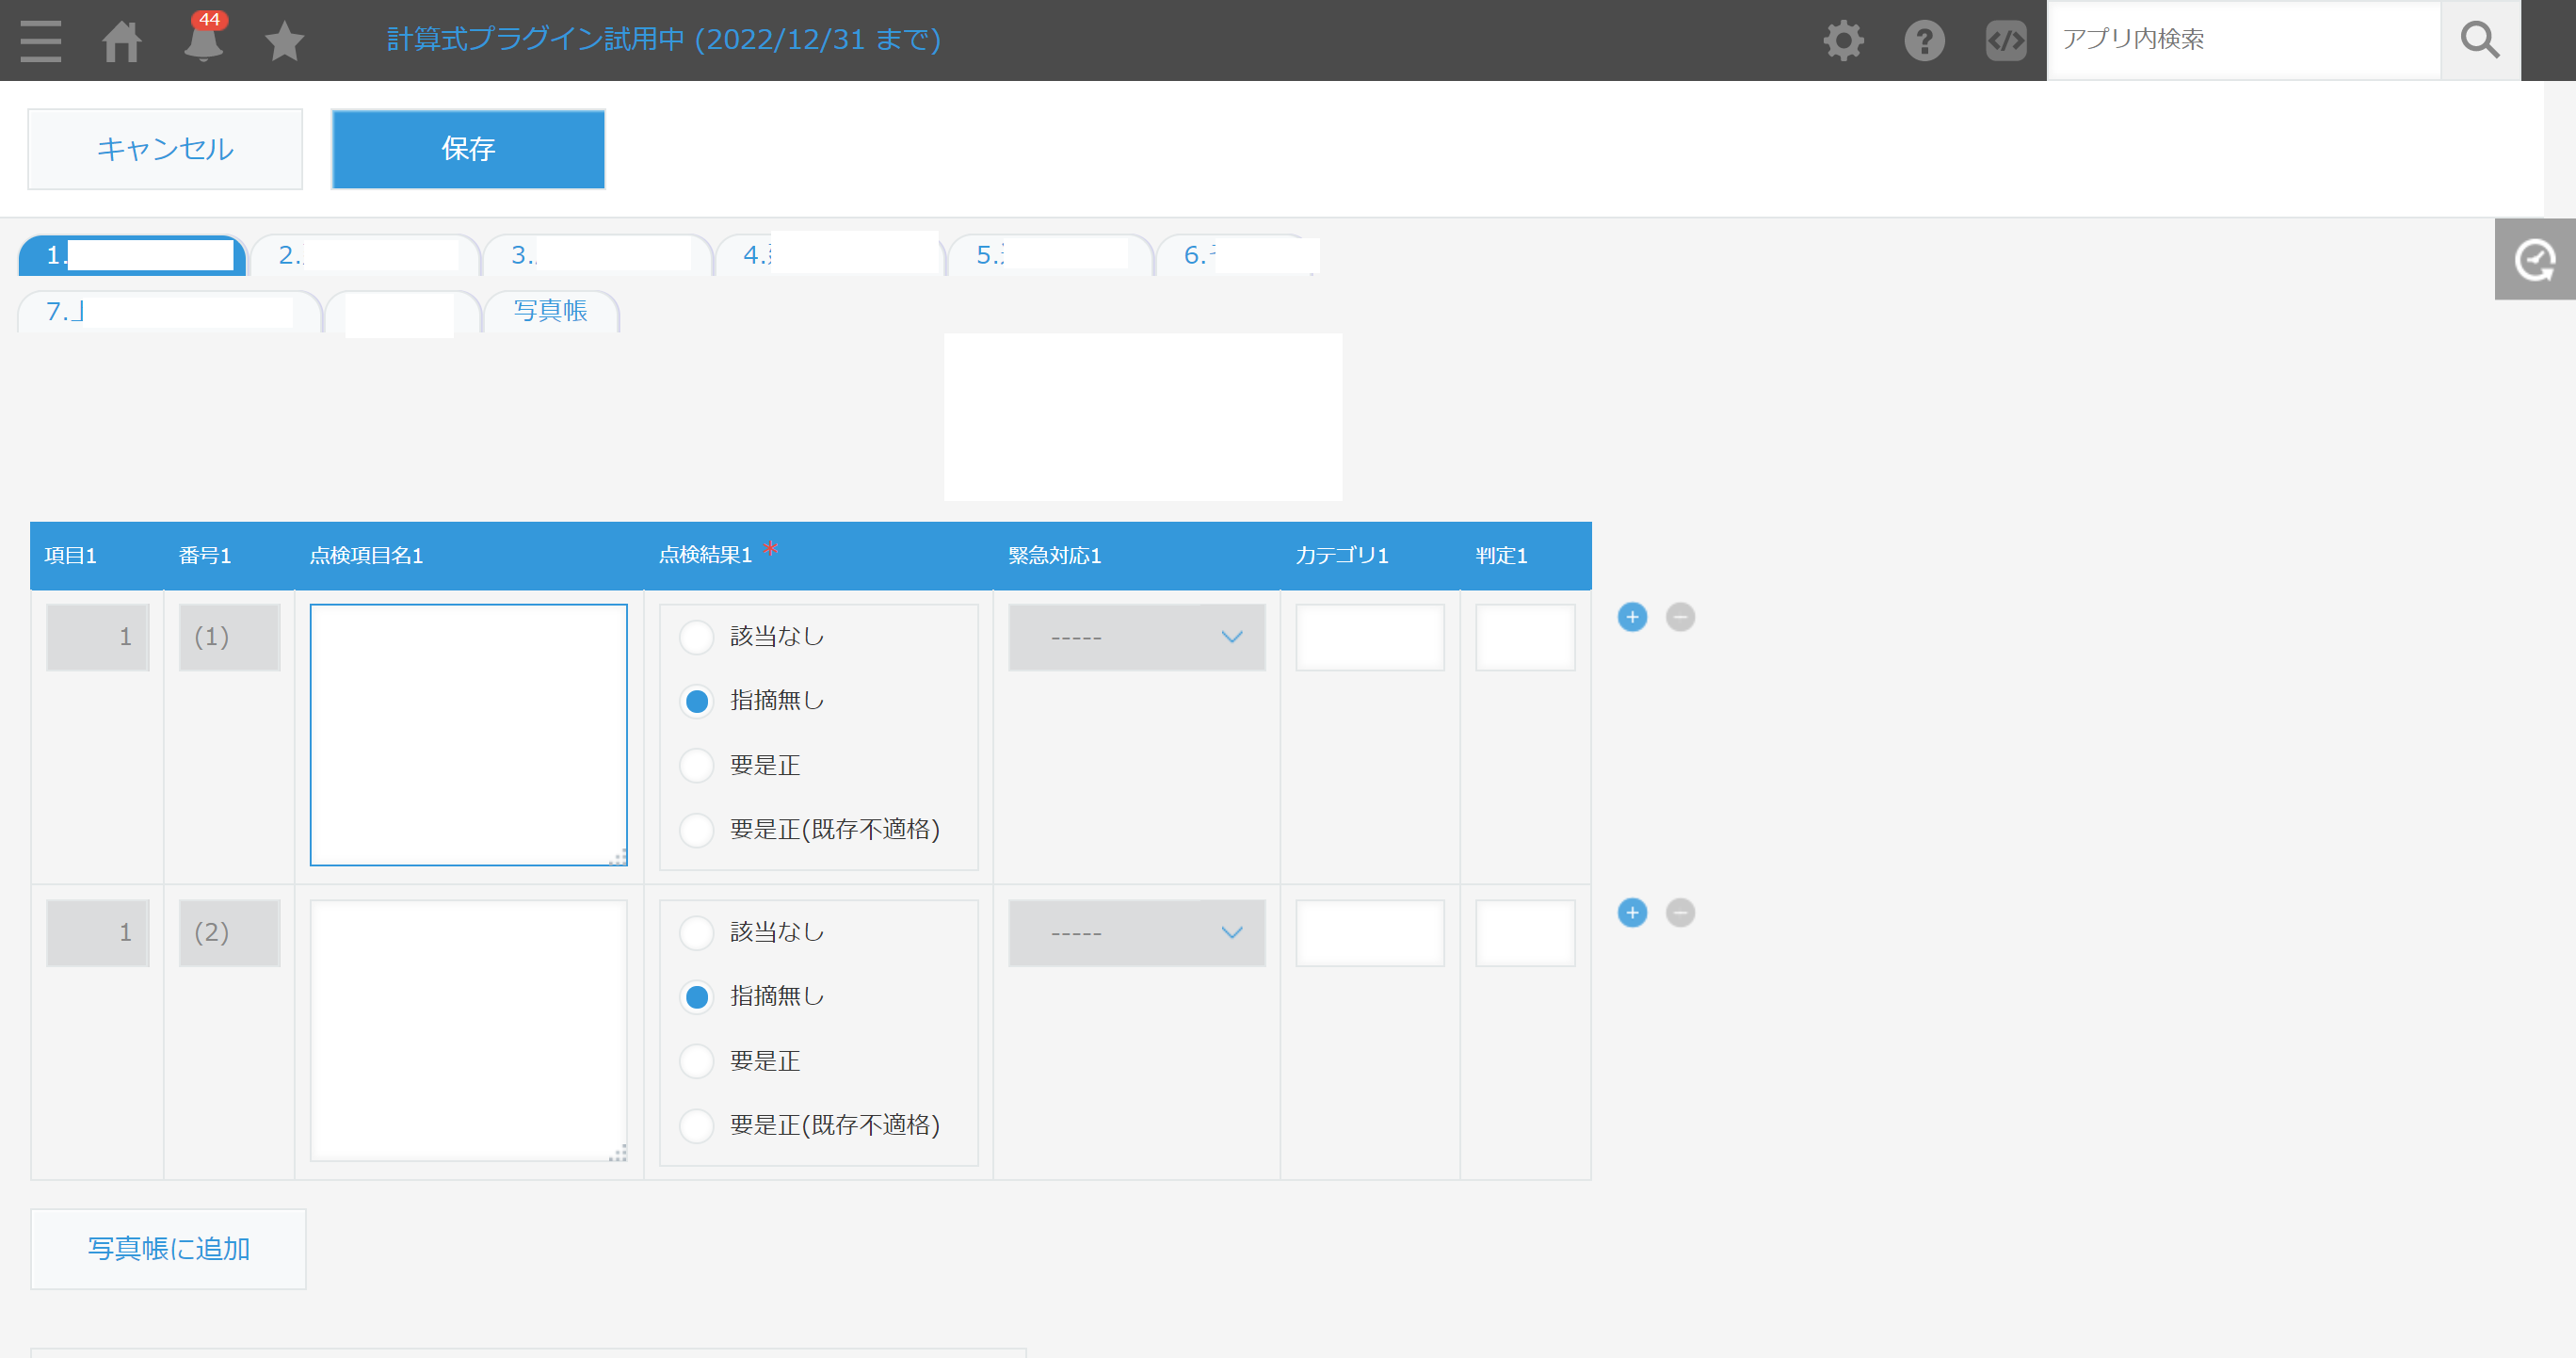Image resolution: width=2576 pixels, height=1358 pixels.
Task: Expand 緊急対応1 dropdown in second row
Action: tap(1136, 933)
